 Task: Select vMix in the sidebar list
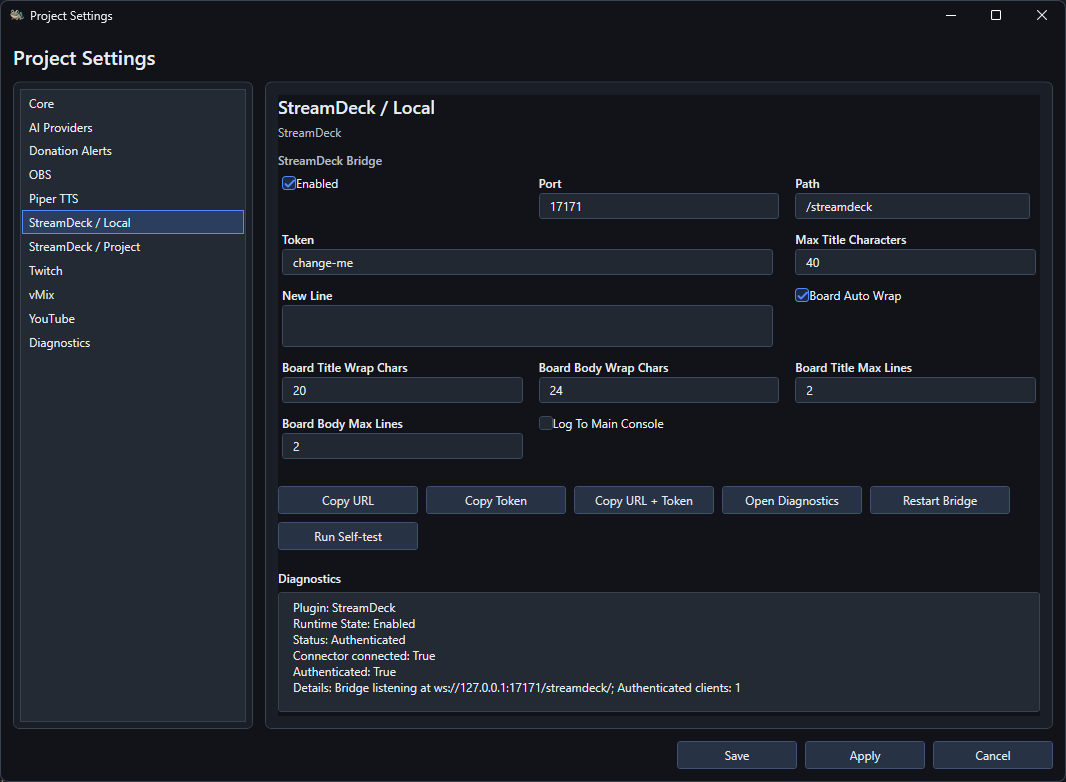coord(133,294)
